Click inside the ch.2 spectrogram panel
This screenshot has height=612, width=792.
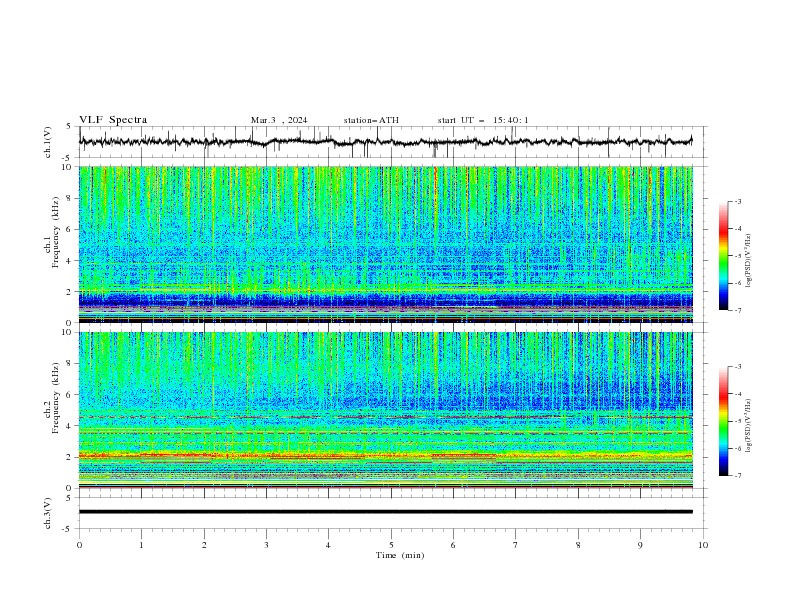pos(386,410)
